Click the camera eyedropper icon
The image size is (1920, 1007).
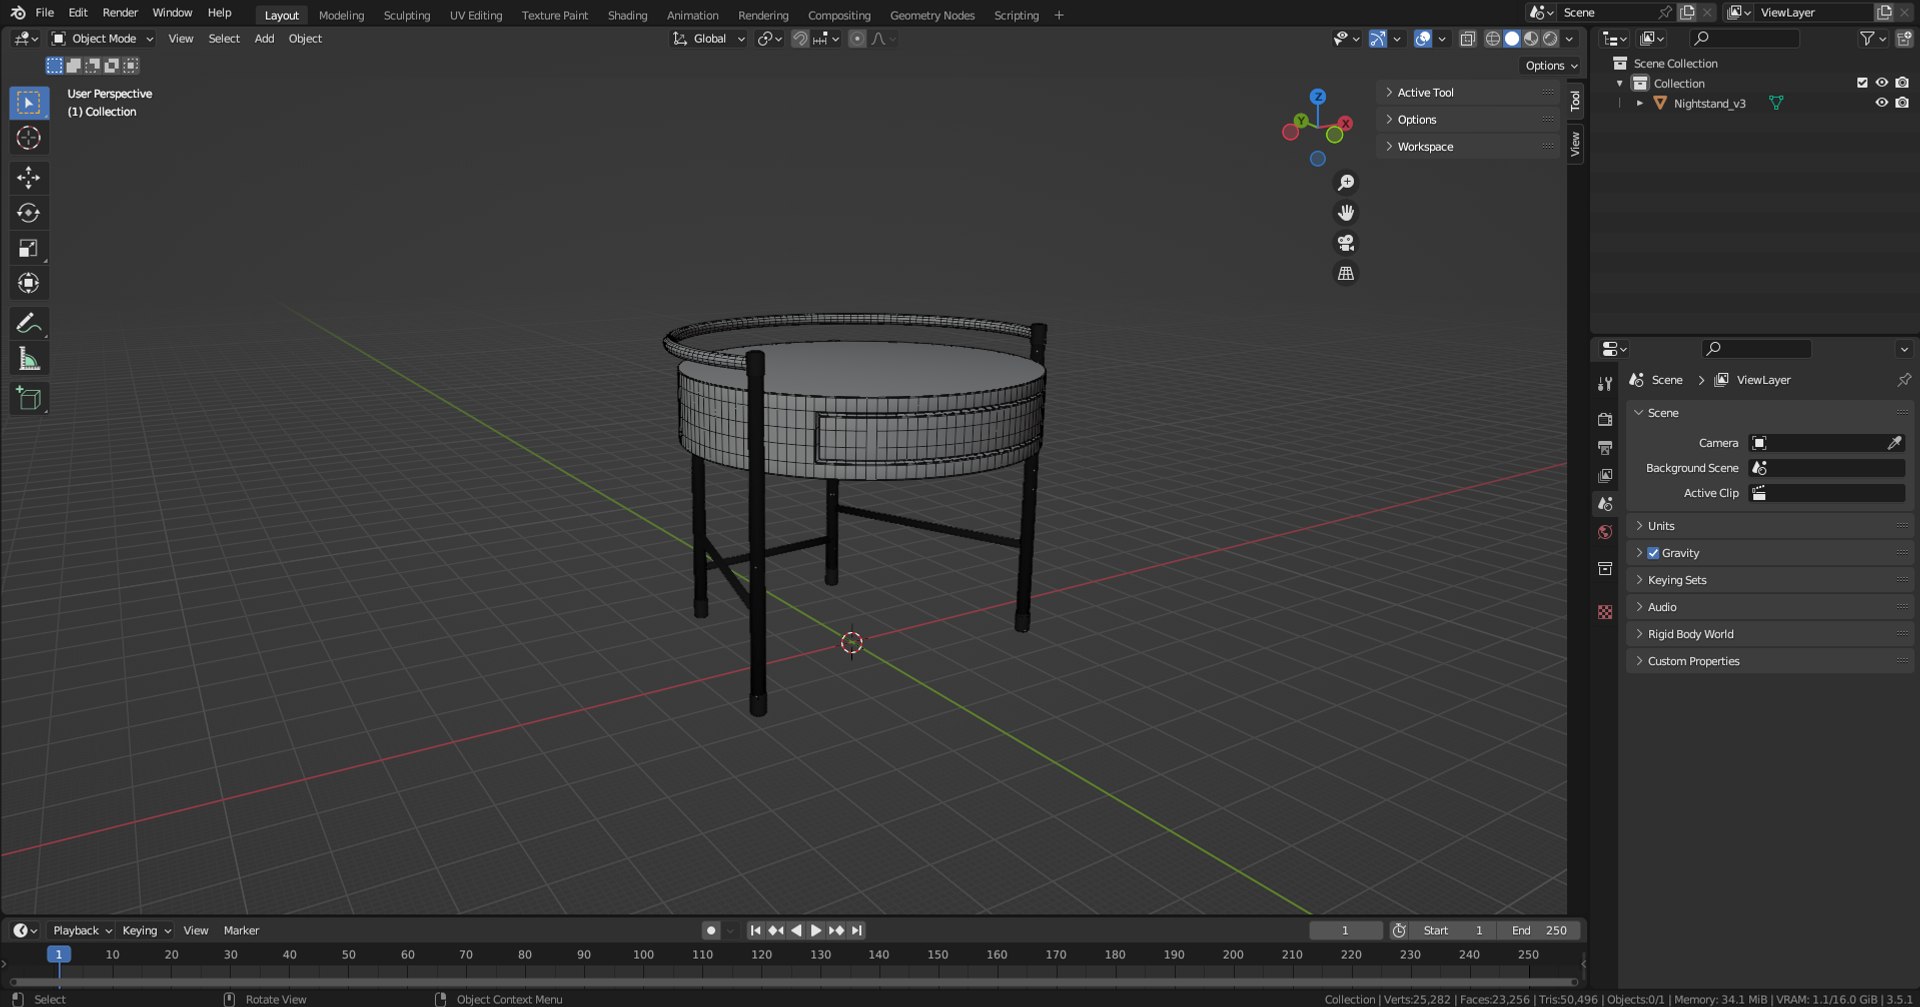coord(1894,443)
